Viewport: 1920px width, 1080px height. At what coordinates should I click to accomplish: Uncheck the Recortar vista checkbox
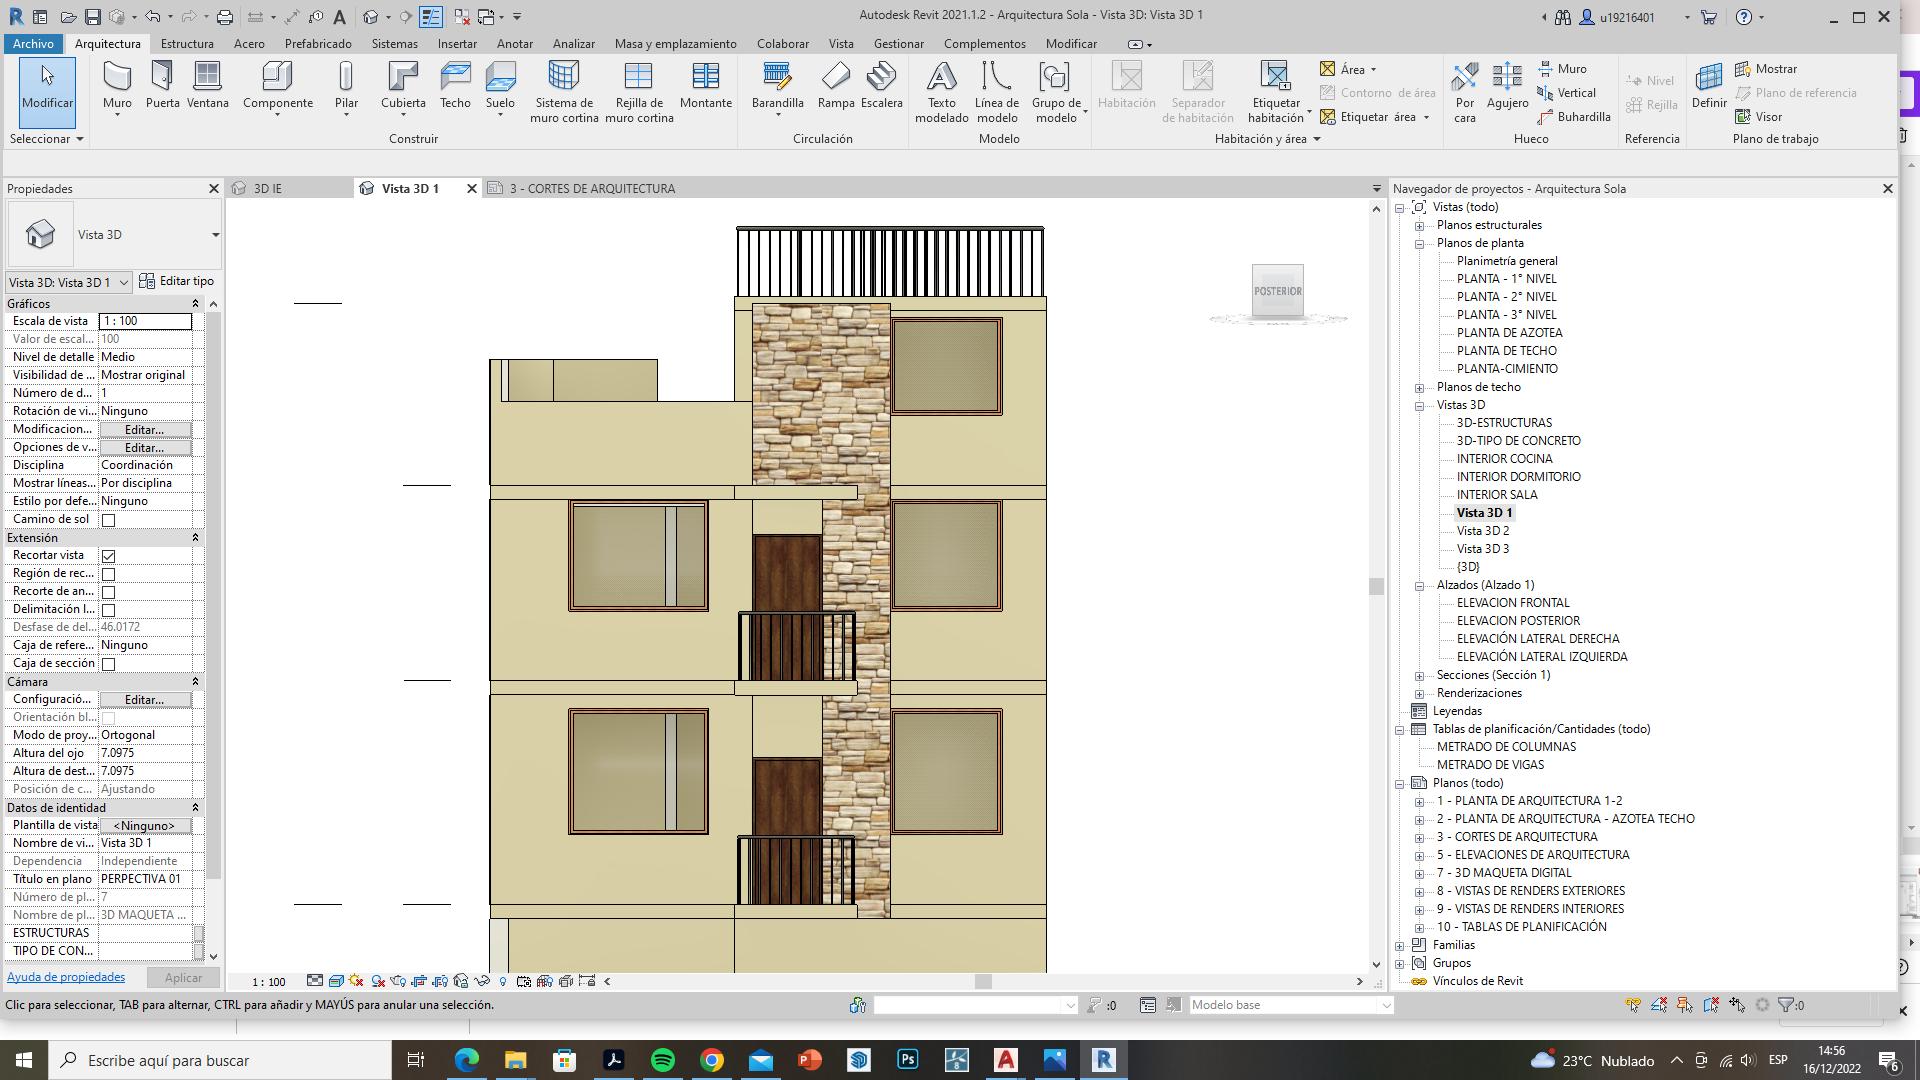[x=109, y=556]
